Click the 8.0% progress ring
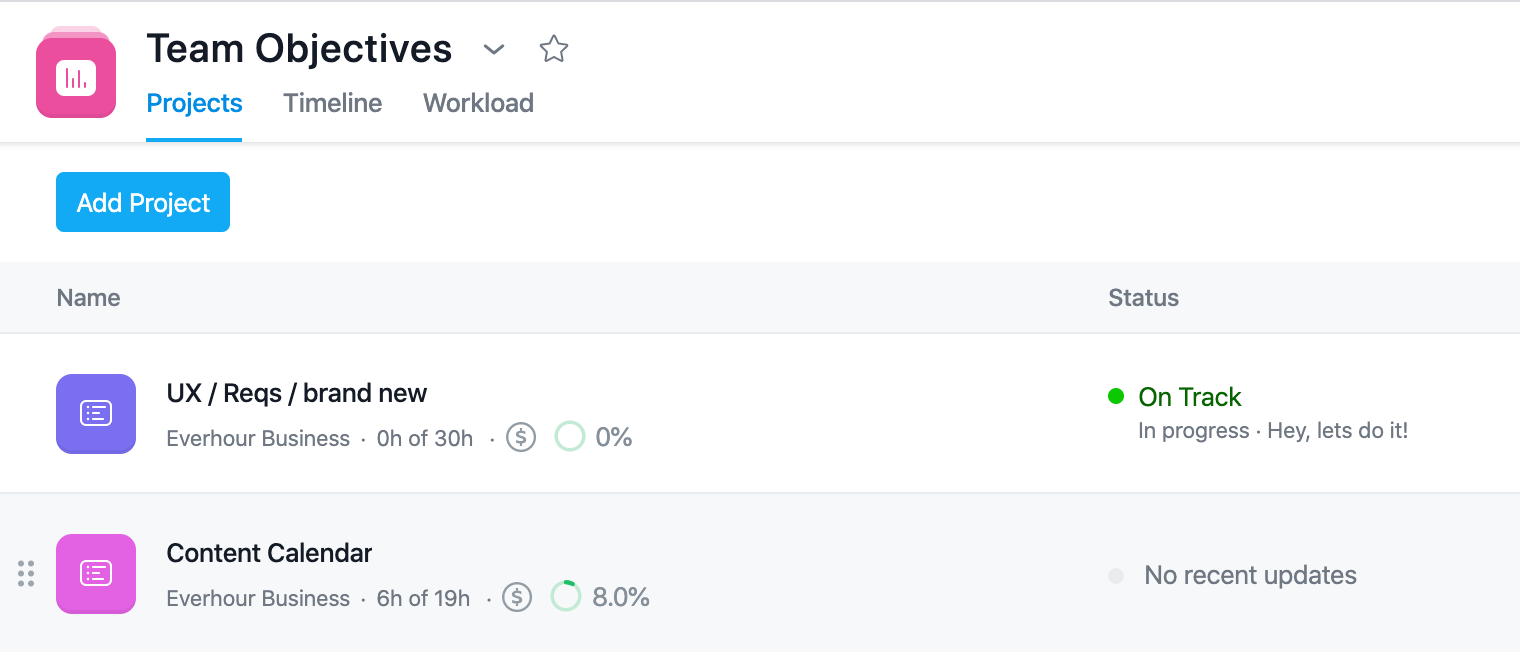1520x652 pixels. pyautogui.click(x=566, y=598)
